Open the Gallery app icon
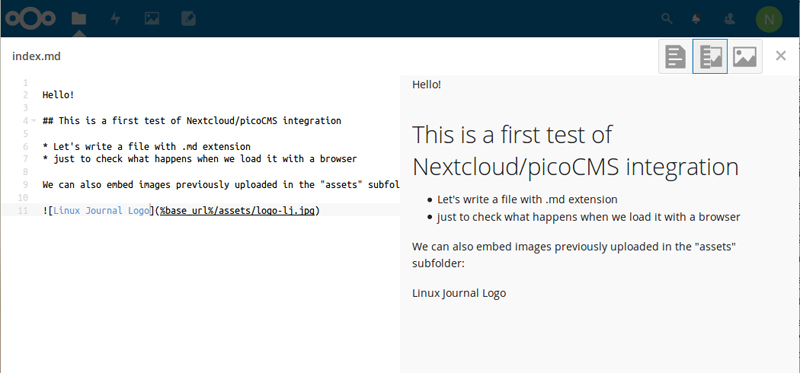This screenshot has width=800, height=373. click(152, 19)
